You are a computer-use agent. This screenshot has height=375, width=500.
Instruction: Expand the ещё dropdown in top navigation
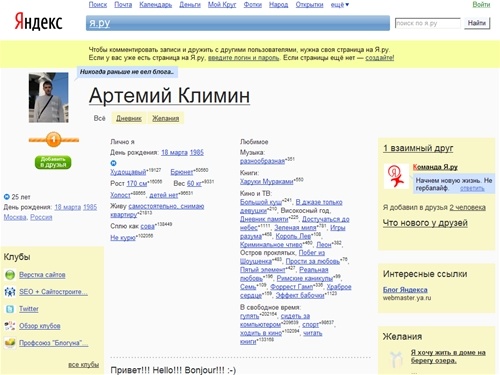click(x=339, y=5)
